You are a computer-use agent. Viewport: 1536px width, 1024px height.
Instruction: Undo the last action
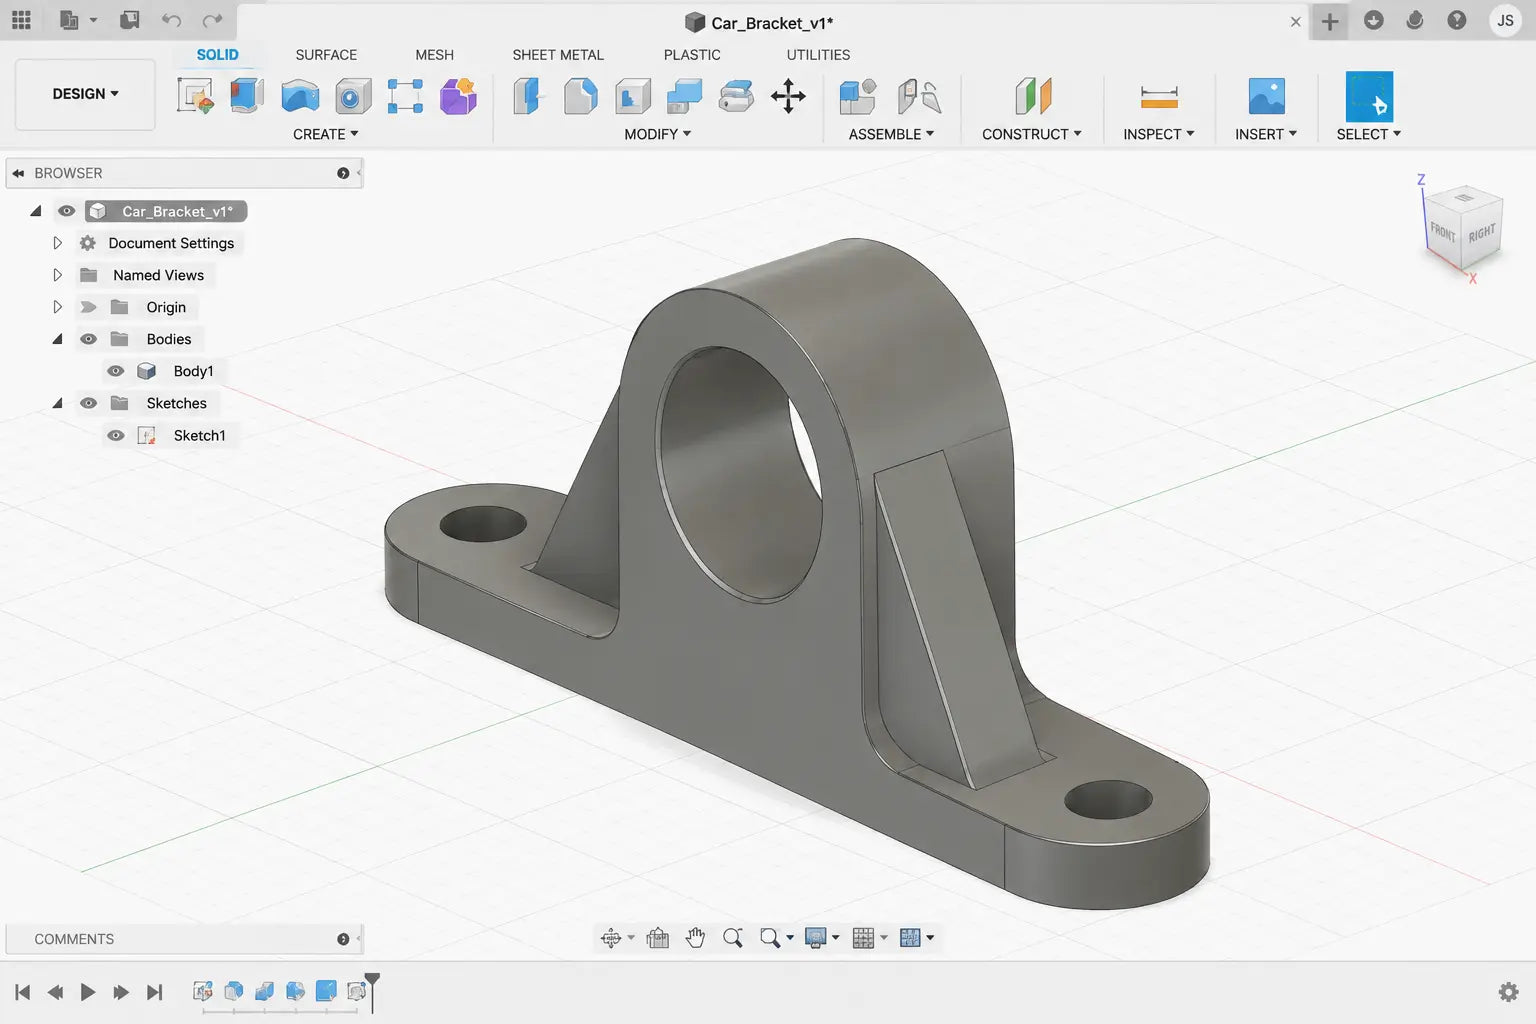(x=171, y=20)
